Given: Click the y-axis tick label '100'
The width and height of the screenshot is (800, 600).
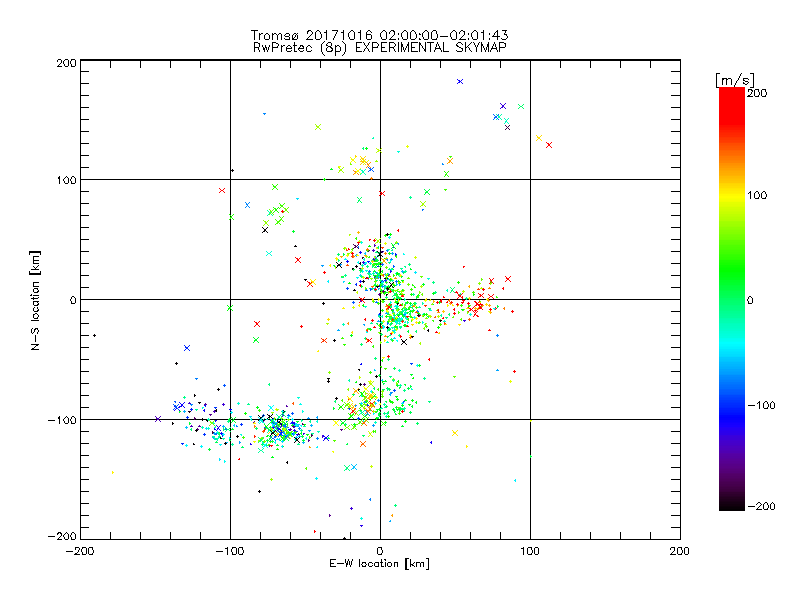Looking at the screenshot, I should 66,180.
